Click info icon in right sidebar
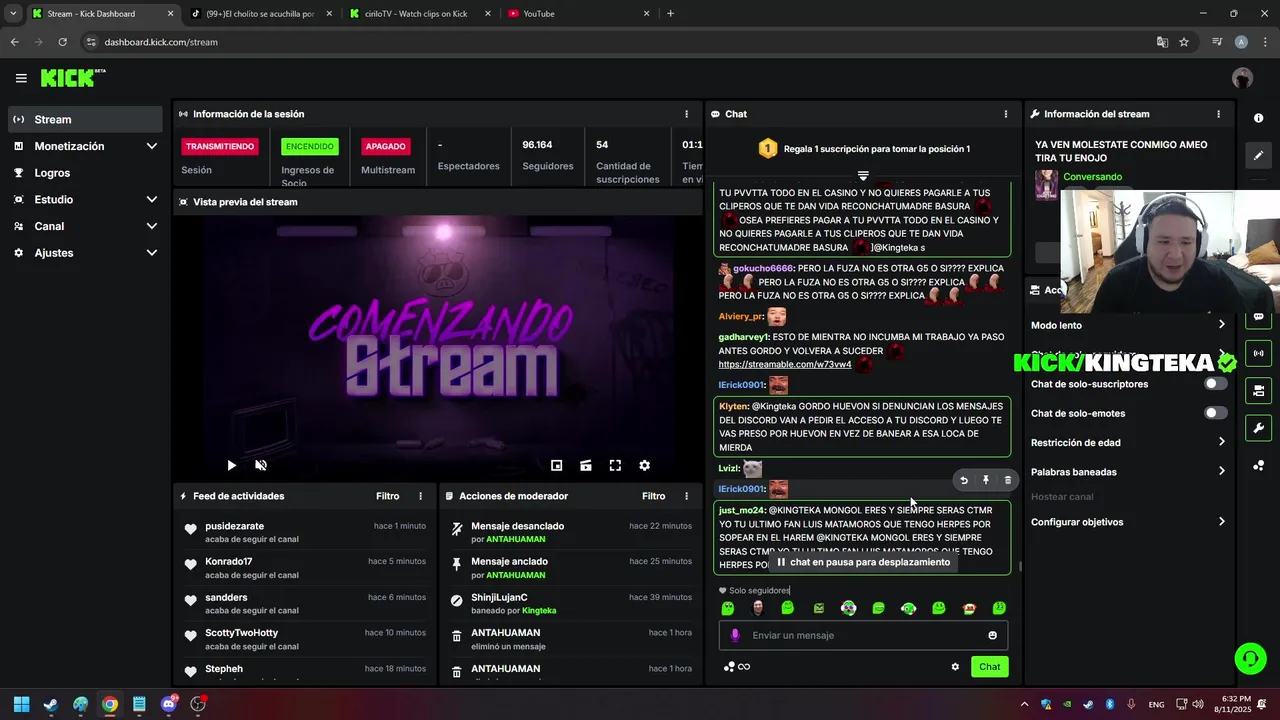 point(1258,118)
